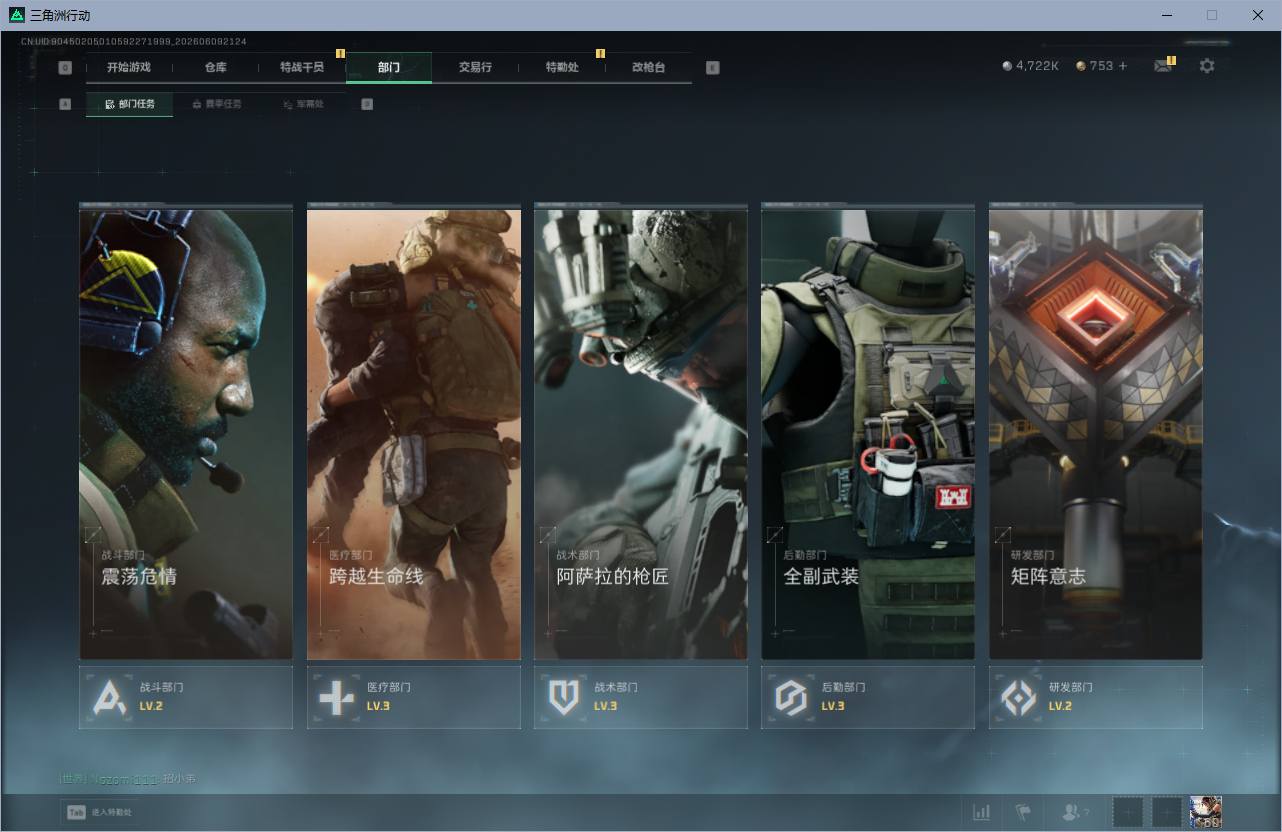Open the third sub-tab before the D hint

tap(303, 104)
